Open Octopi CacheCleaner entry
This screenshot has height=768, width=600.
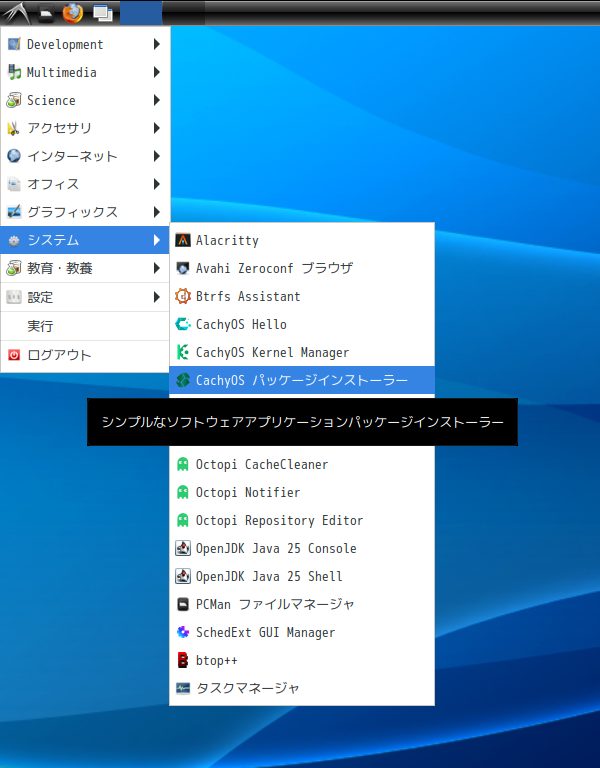coord(302,464)
